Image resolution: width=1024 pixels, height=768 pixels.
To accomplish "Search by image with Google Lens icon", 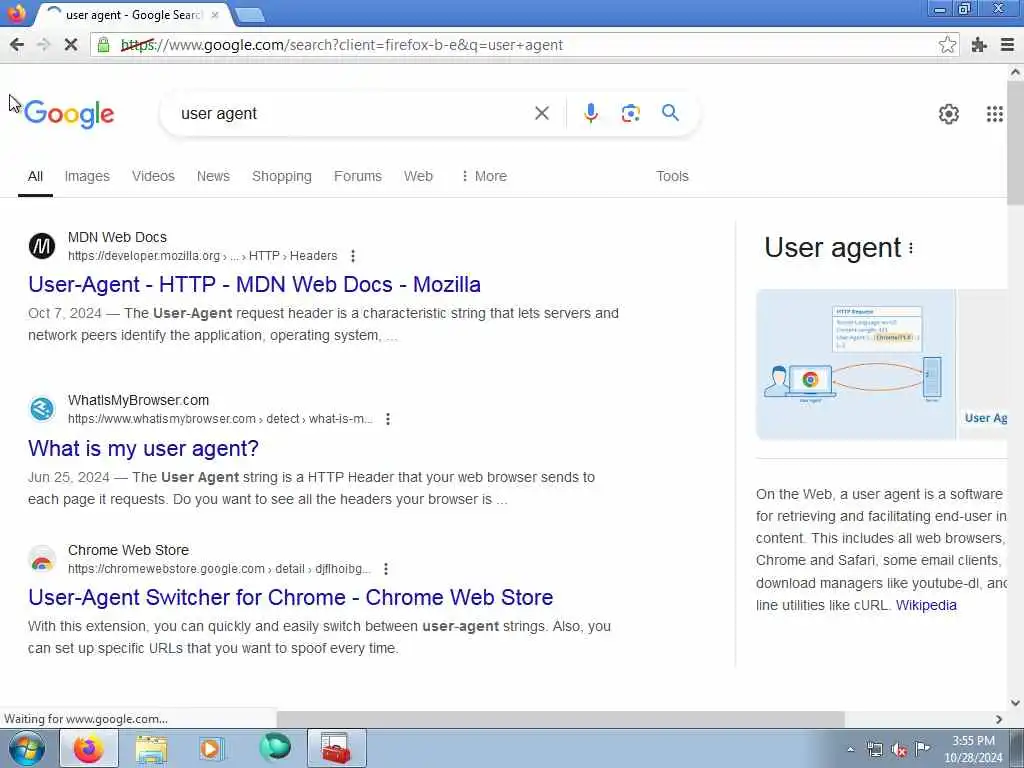I will [630, 113].
